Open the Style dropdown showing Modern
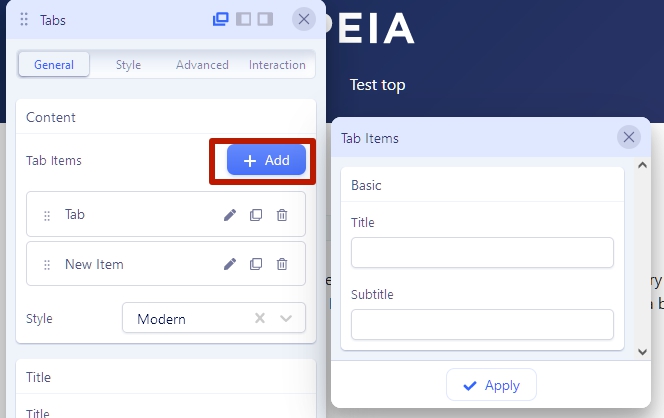This screenshot has width=664, height=418. [287, 319]
